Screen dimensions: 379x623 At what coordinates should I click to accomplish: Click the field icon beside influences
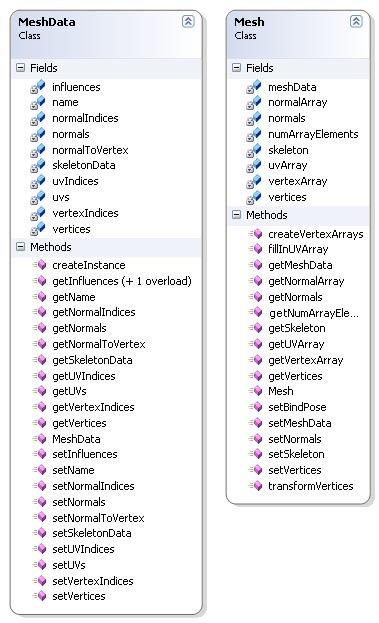38,87
